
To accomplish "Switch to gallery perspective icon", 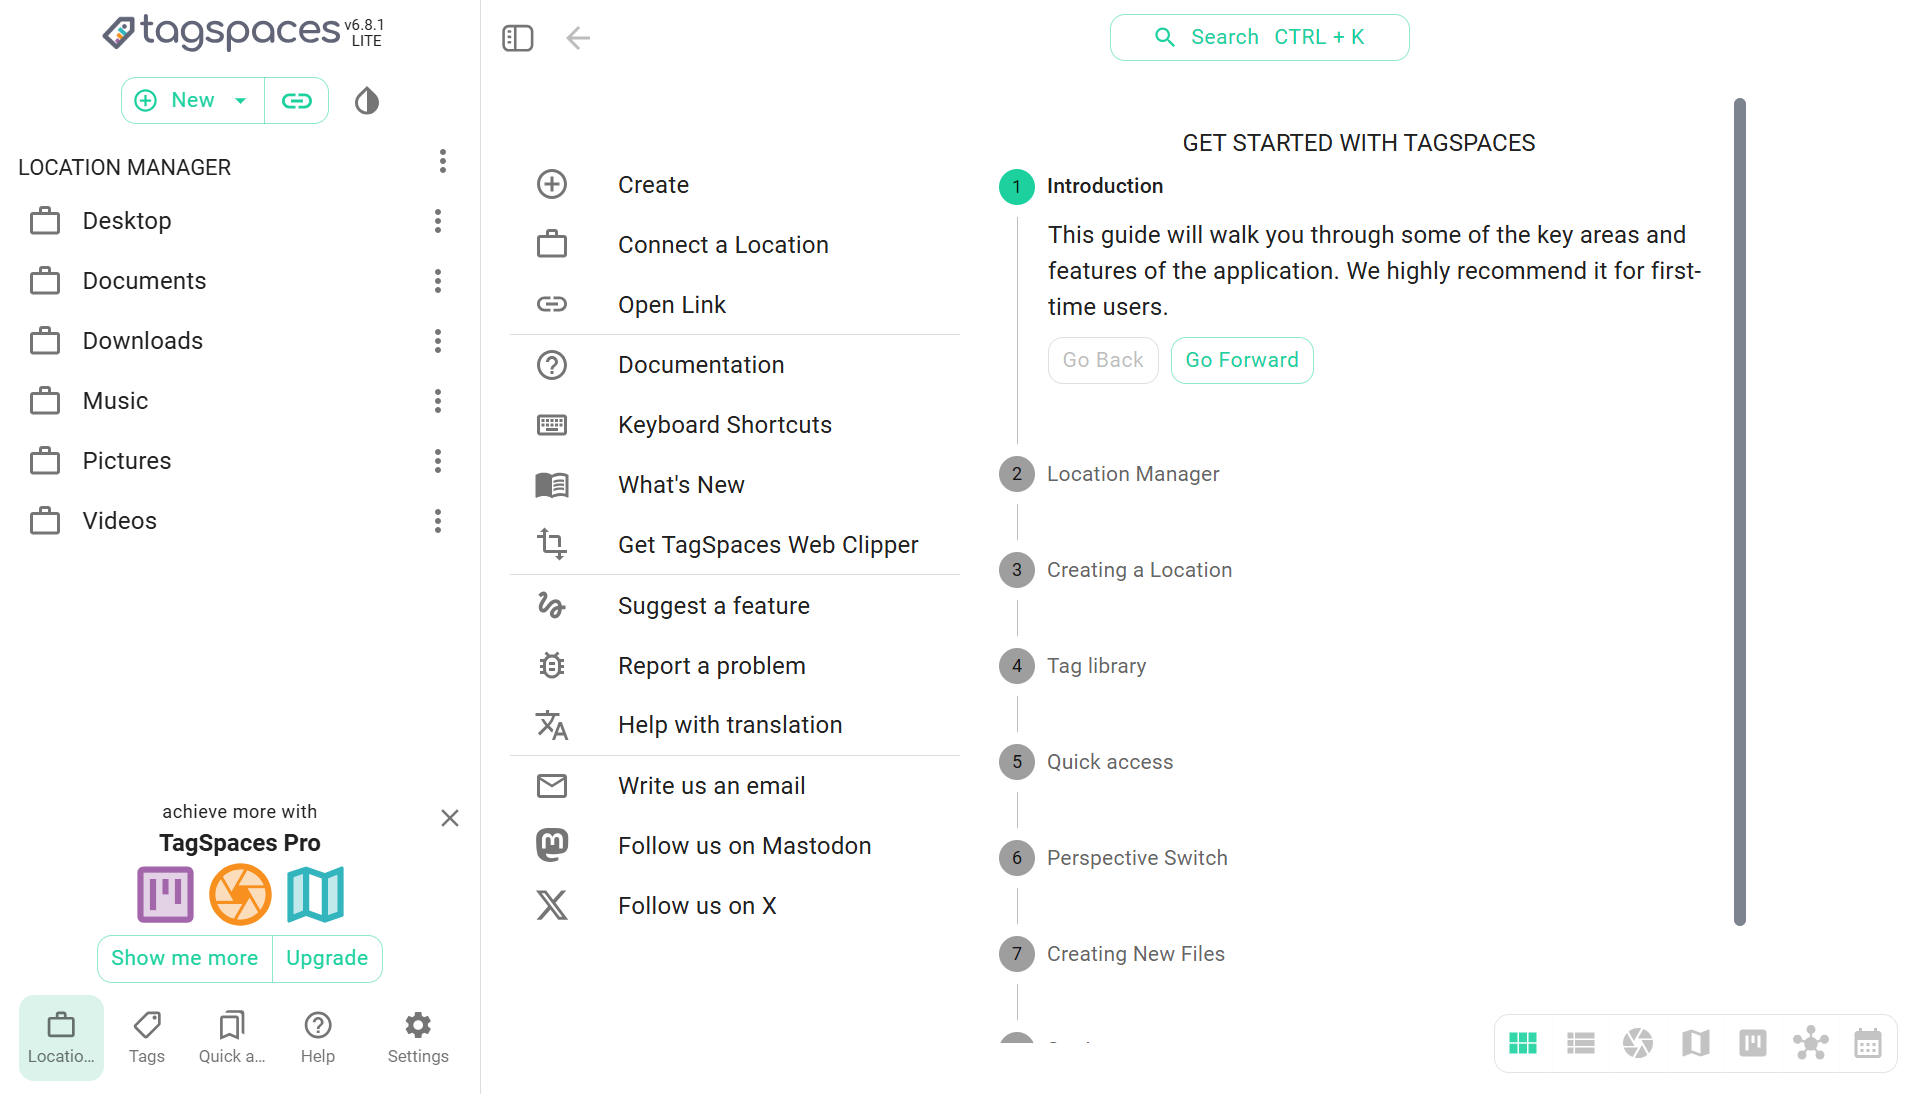I will click(1638, 1044).
